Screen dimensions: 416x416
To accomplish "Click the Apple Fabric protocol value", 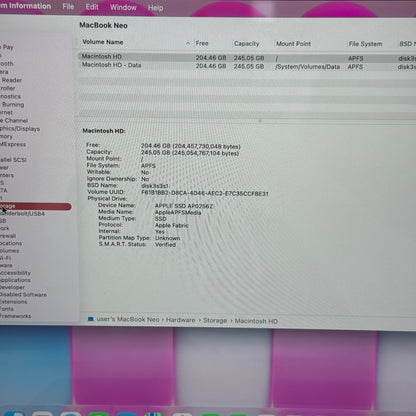I will [x=172, y=225].
